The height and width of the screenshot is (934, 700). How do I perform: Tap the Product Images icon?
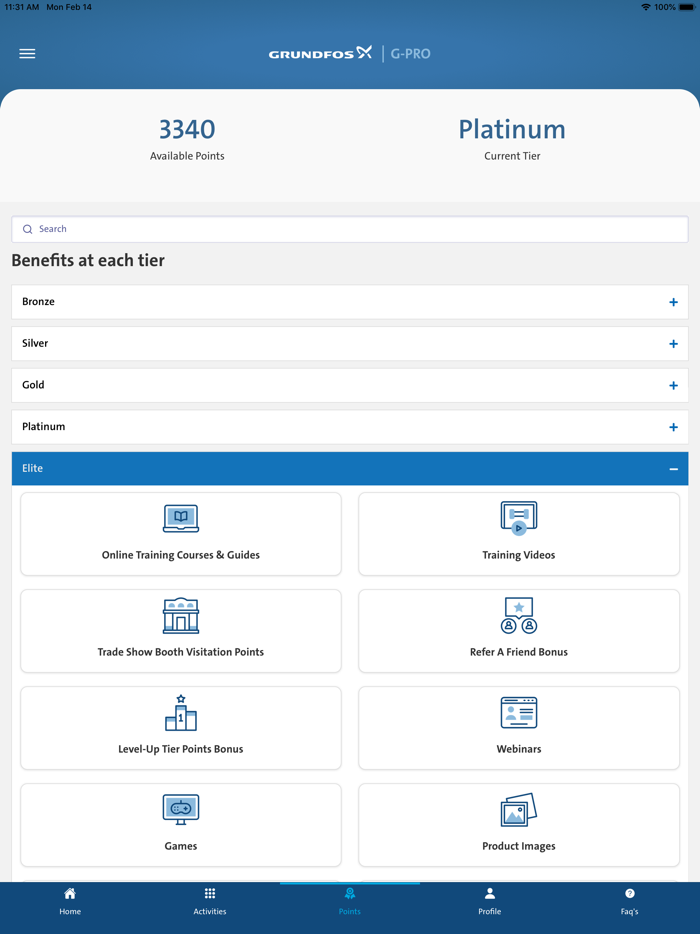[x=519, y=809]
